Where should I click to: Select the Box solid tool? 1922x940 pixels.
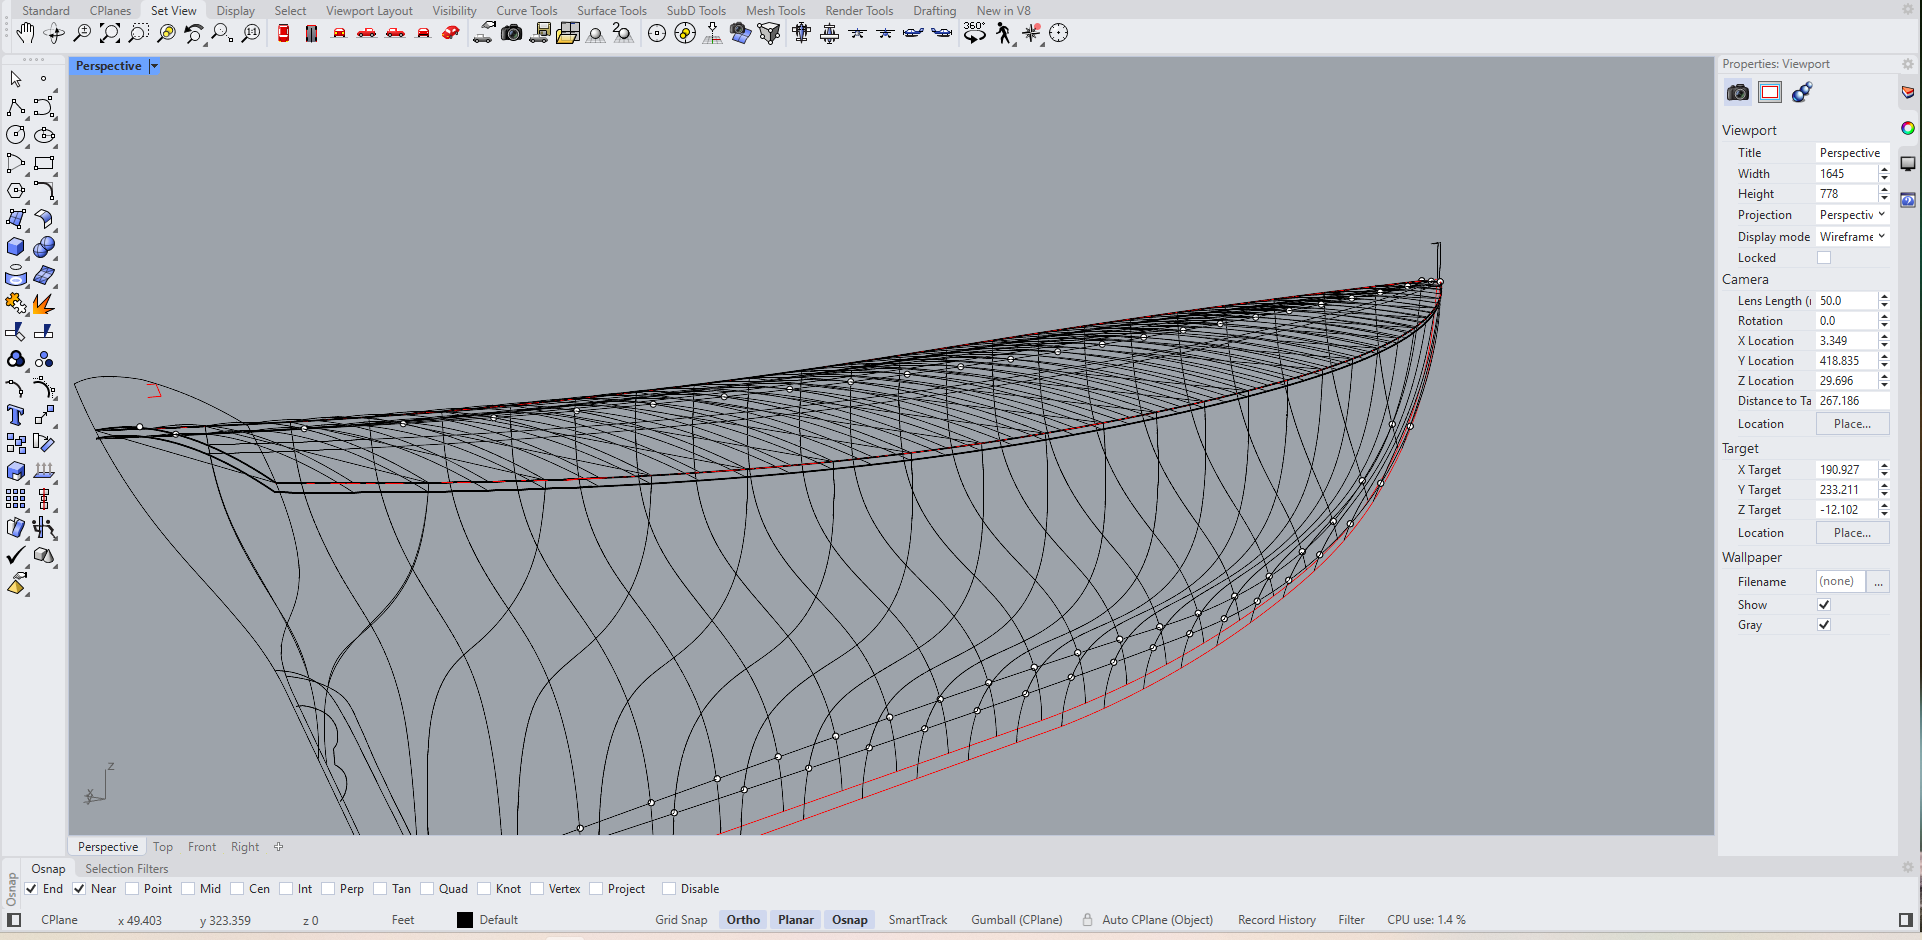[16, 247]
